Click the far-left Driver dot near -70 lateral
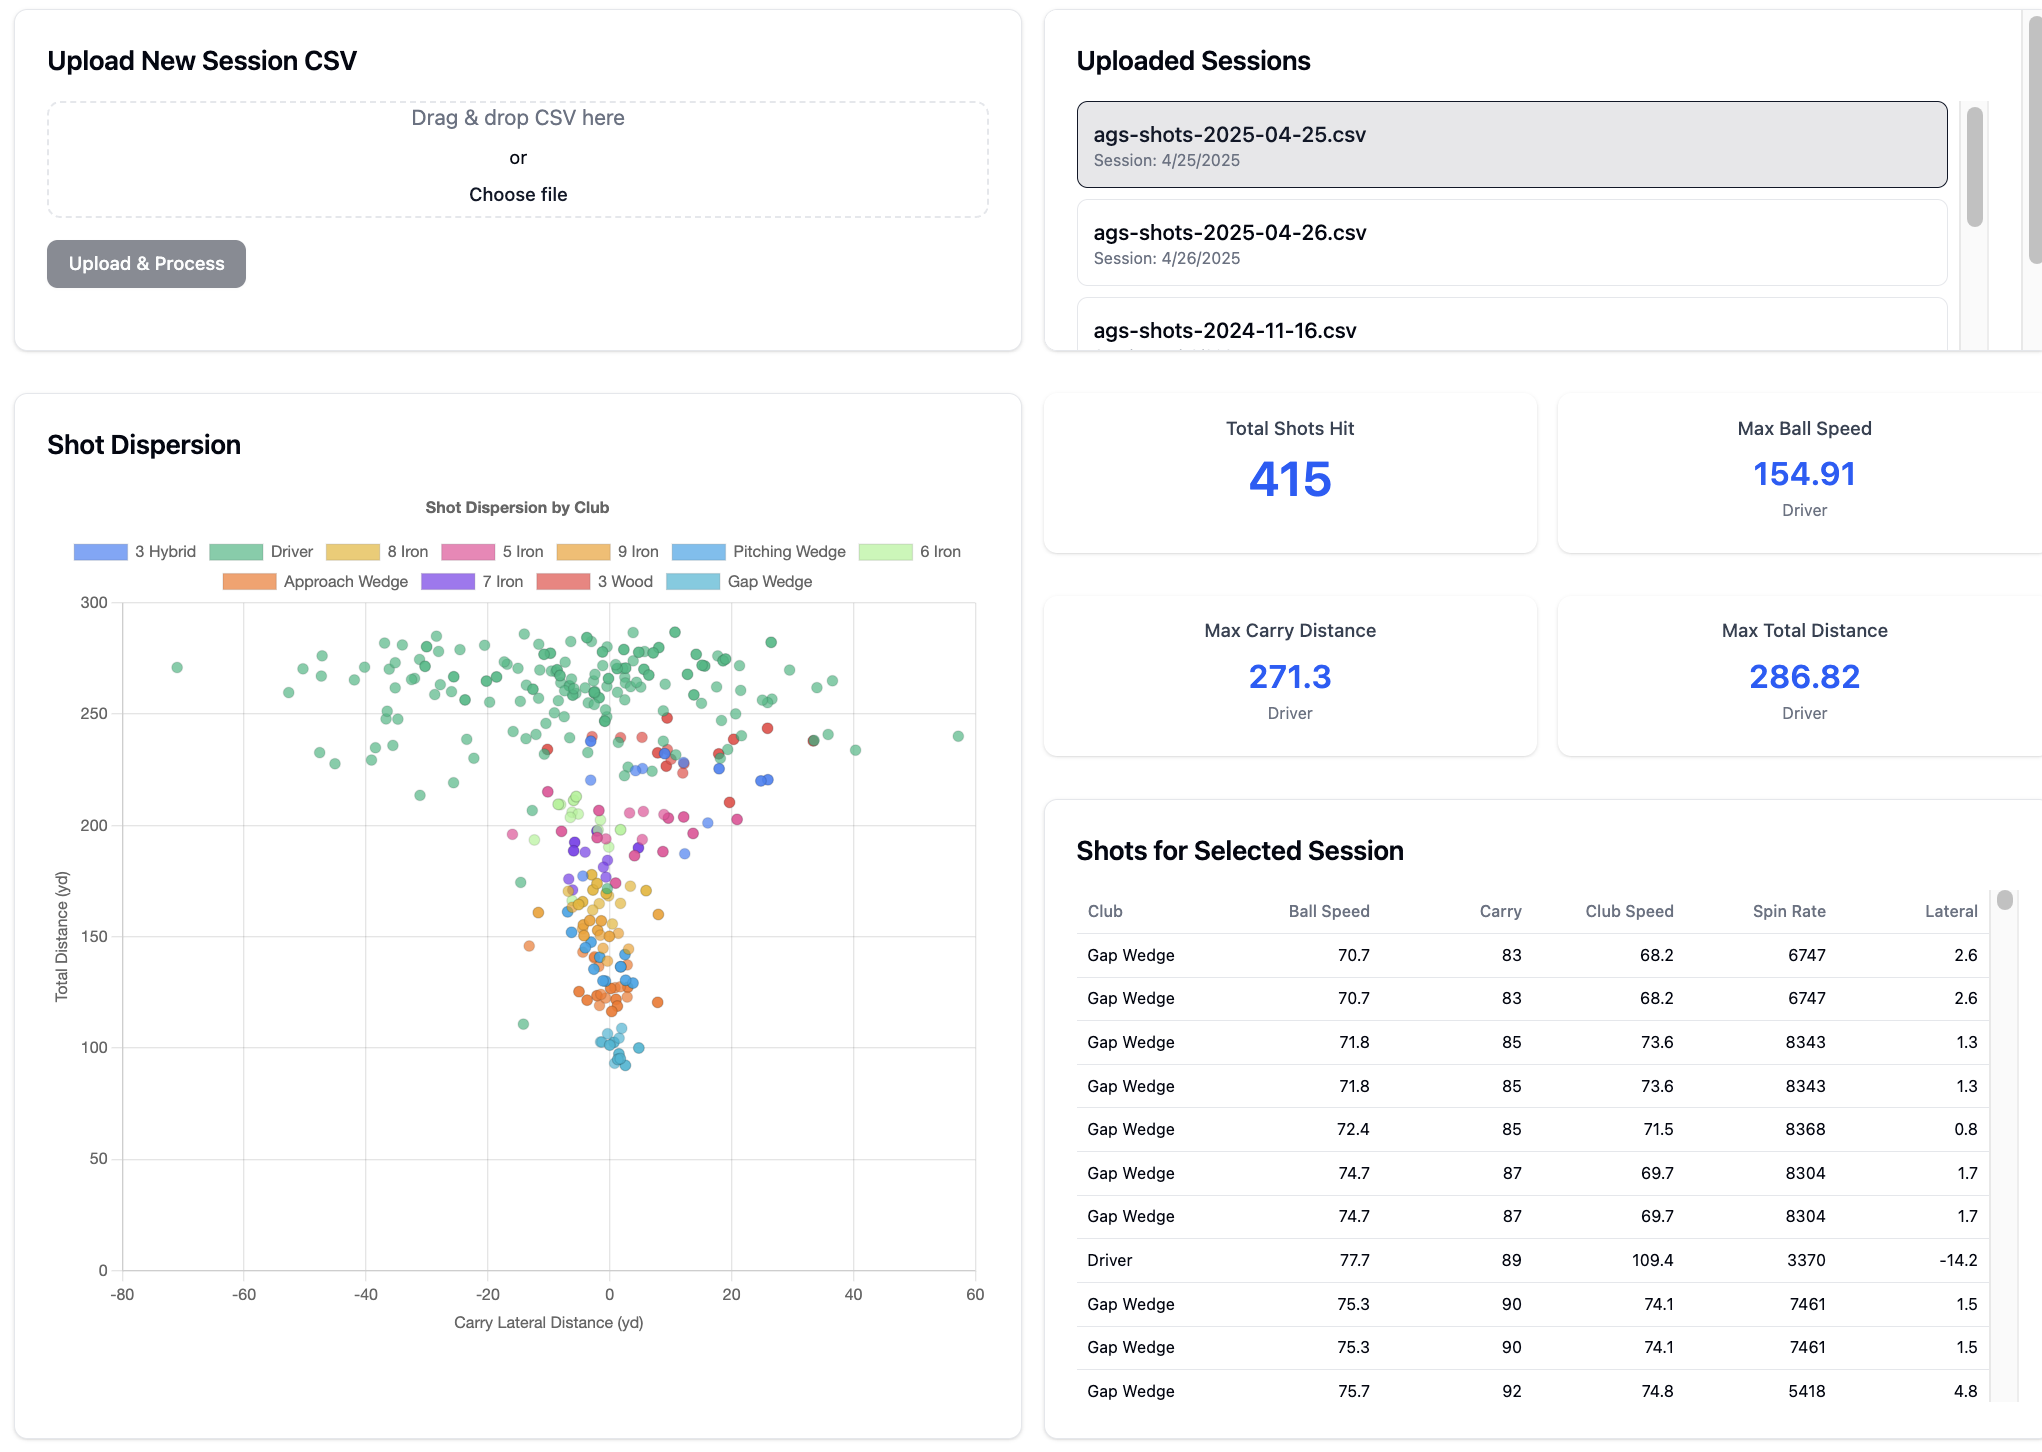Viewport: 2042px width, 1452px height. pos(177,667)
